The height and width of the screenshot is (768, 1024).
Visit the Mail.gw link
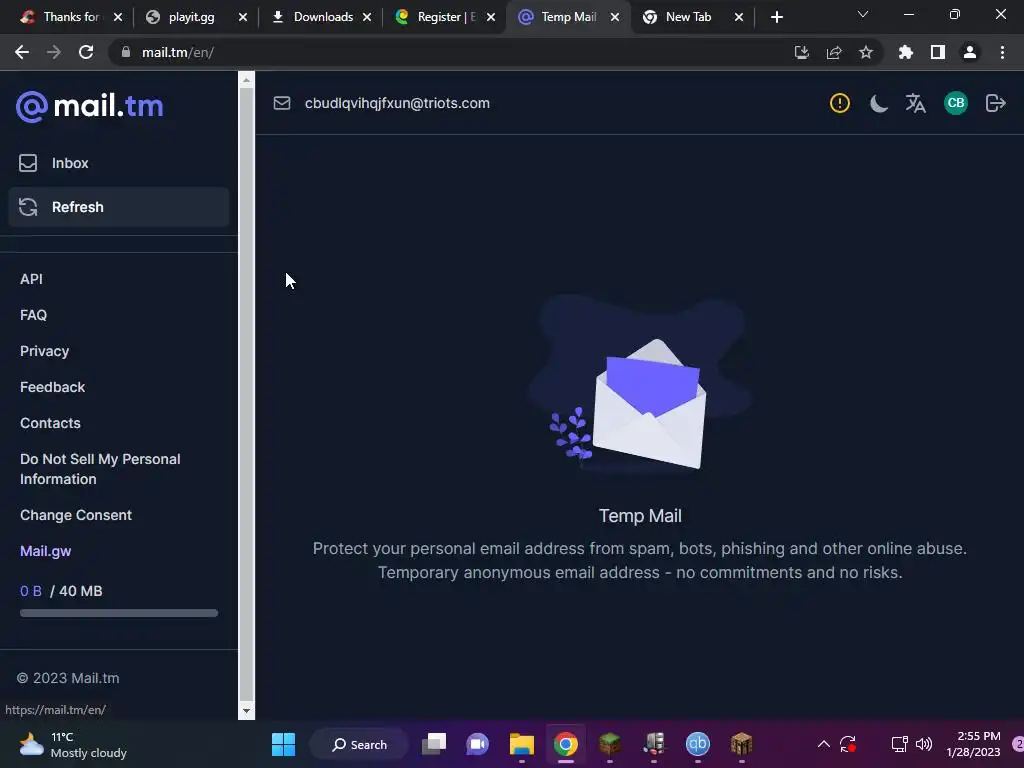[x=46, y=551]
